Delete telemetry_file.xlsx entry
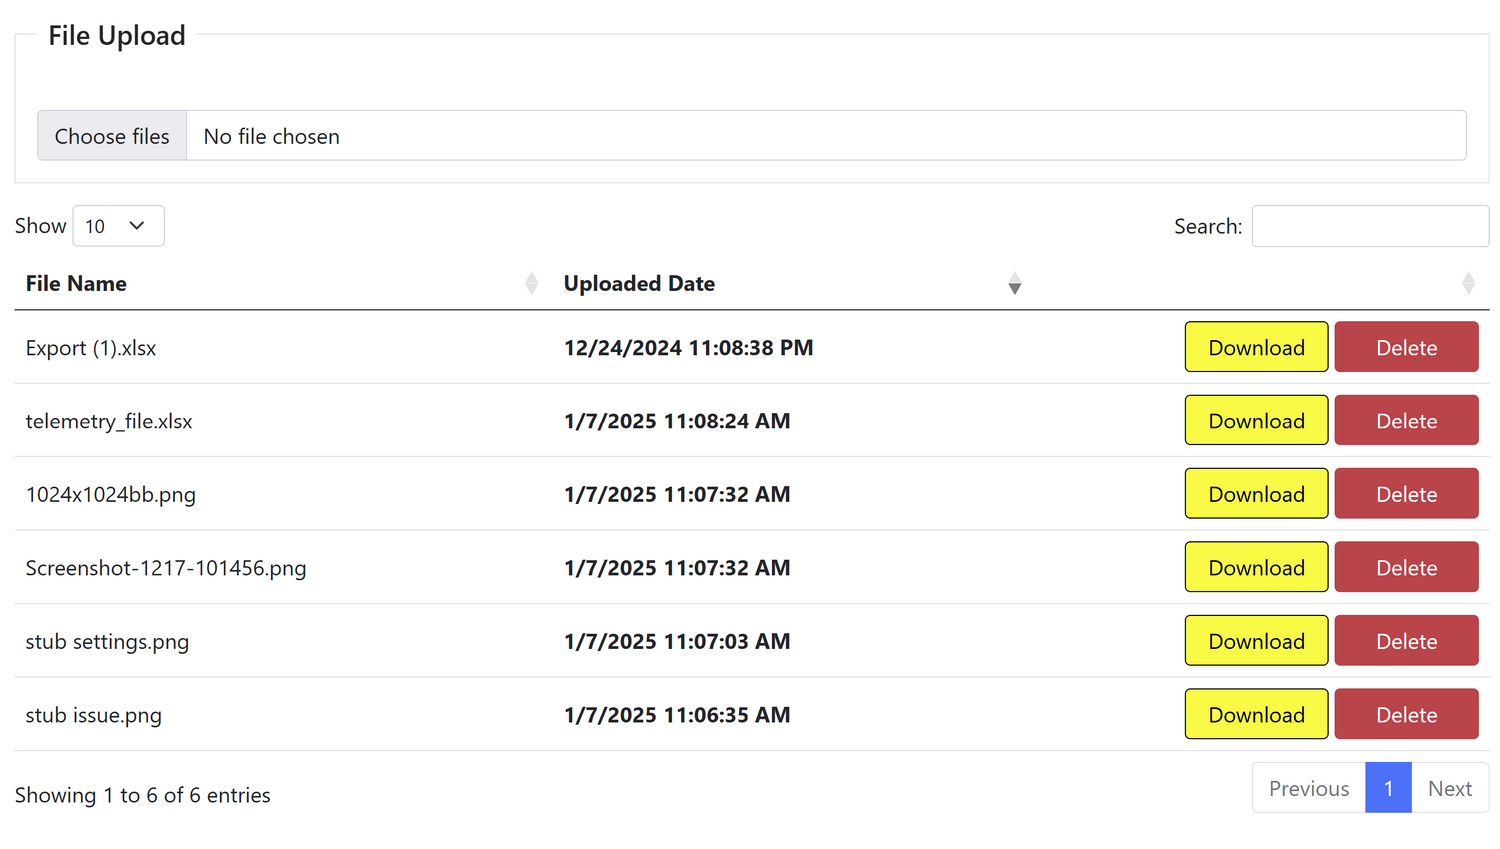Viewport: 1500px width, 849px height. click(x=1406, y=420)
